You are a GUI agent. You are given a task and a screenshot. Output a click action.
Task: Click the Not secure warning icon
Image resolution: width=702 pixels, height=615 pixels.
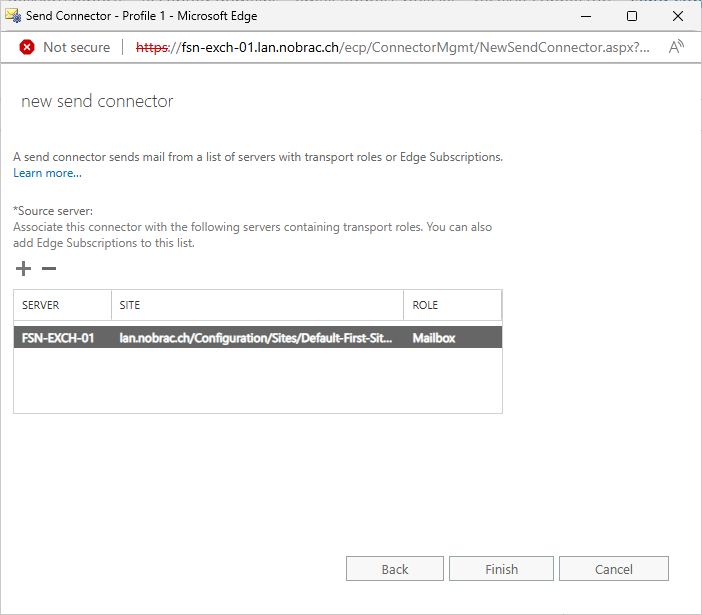coord(27,47)
